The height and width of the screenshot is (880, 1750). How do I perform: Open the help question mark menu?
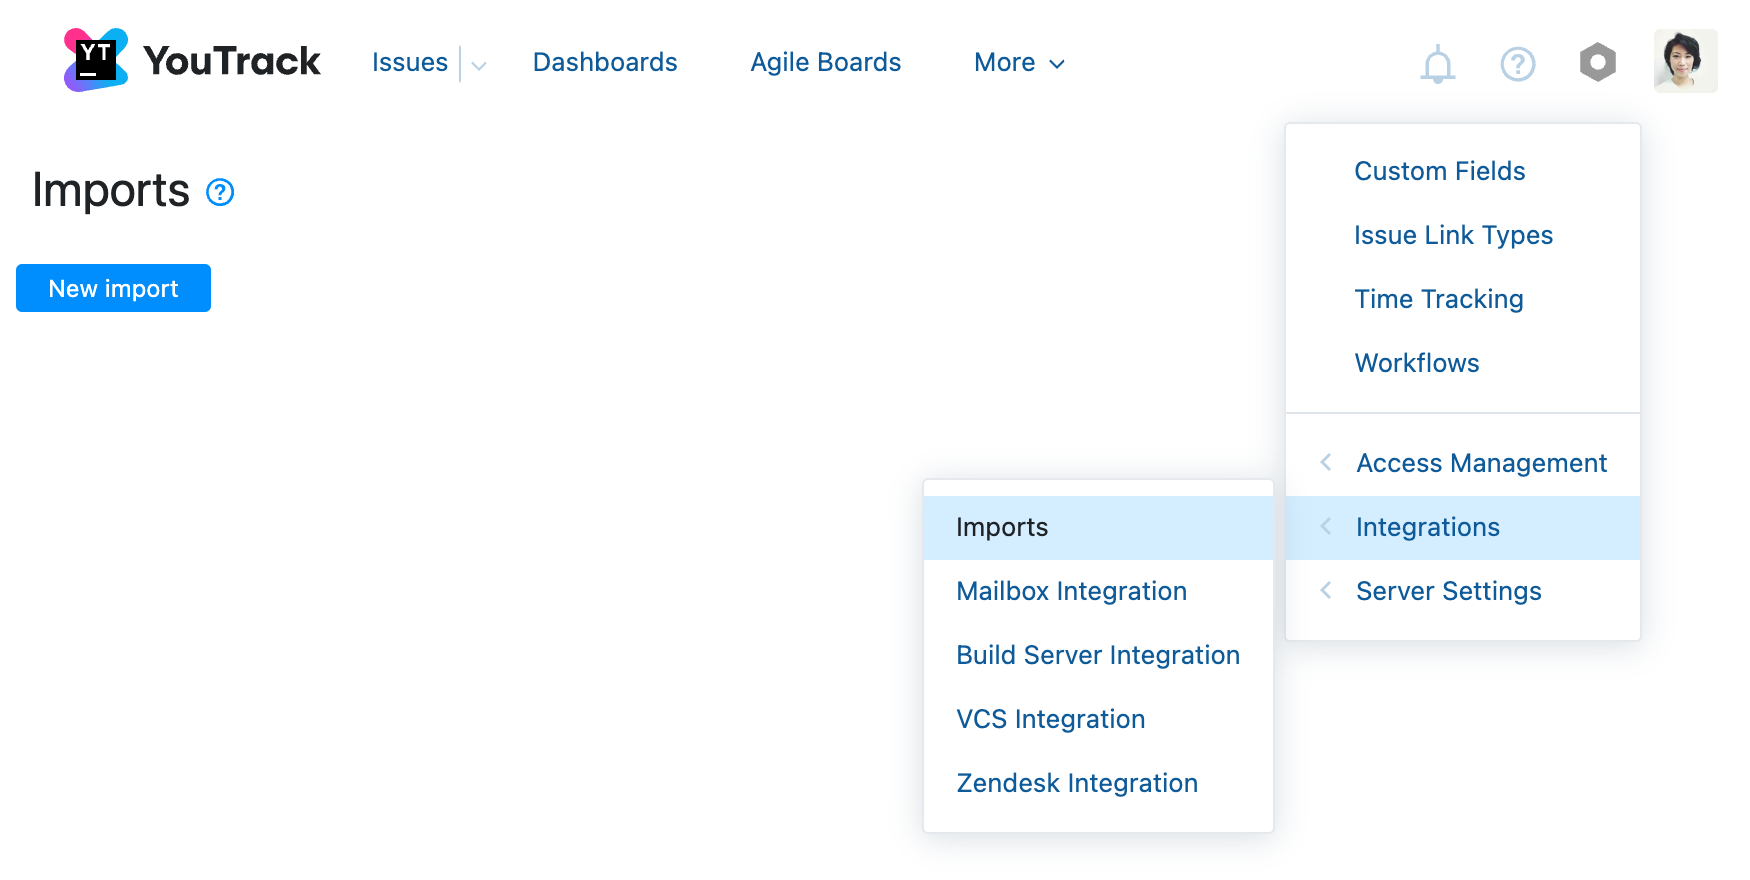pos(1517,64)
